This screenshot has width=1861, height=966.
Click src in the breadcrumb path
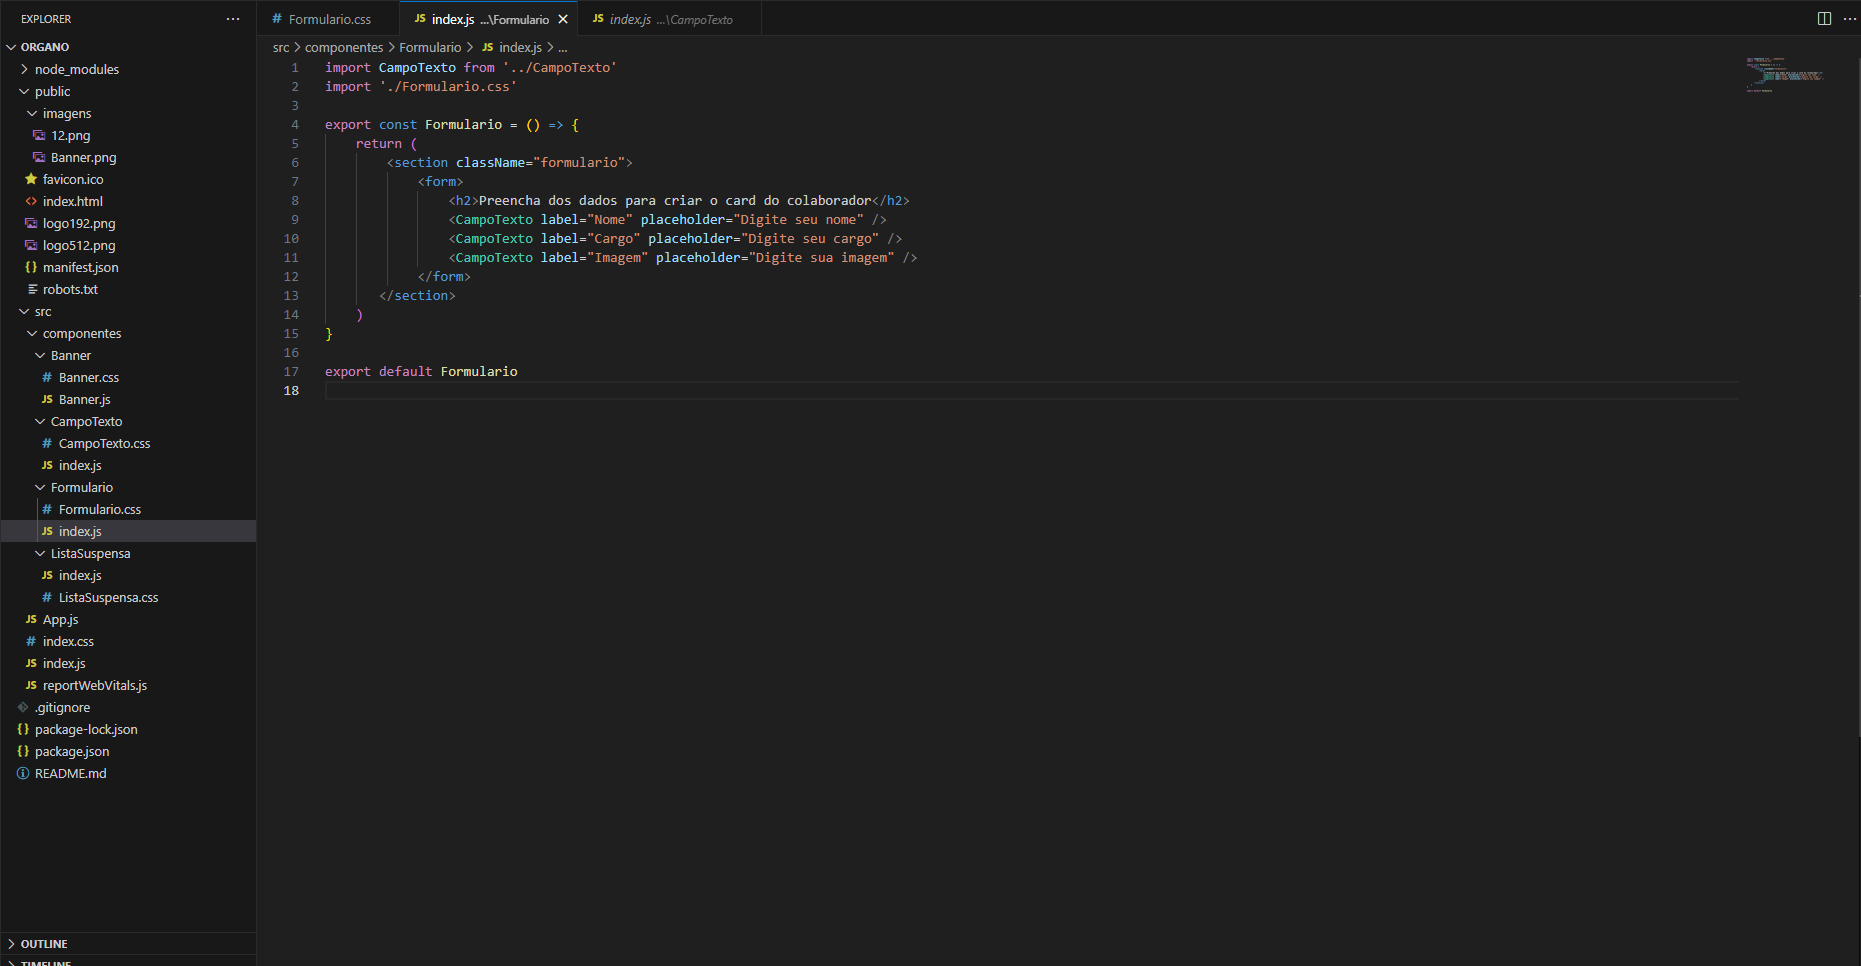click(x=281, y=47)
